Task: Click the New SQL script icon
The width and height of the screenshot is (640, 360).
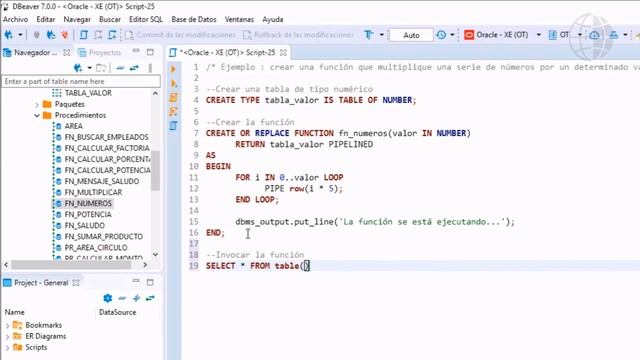Action: (112, 35)
